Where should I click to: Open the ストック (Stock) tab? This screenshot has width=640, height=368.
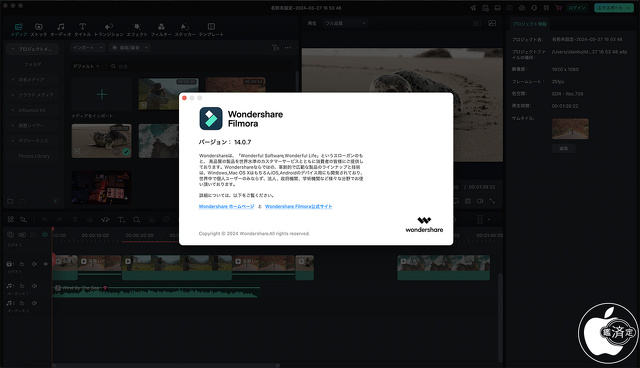point(39,30)
